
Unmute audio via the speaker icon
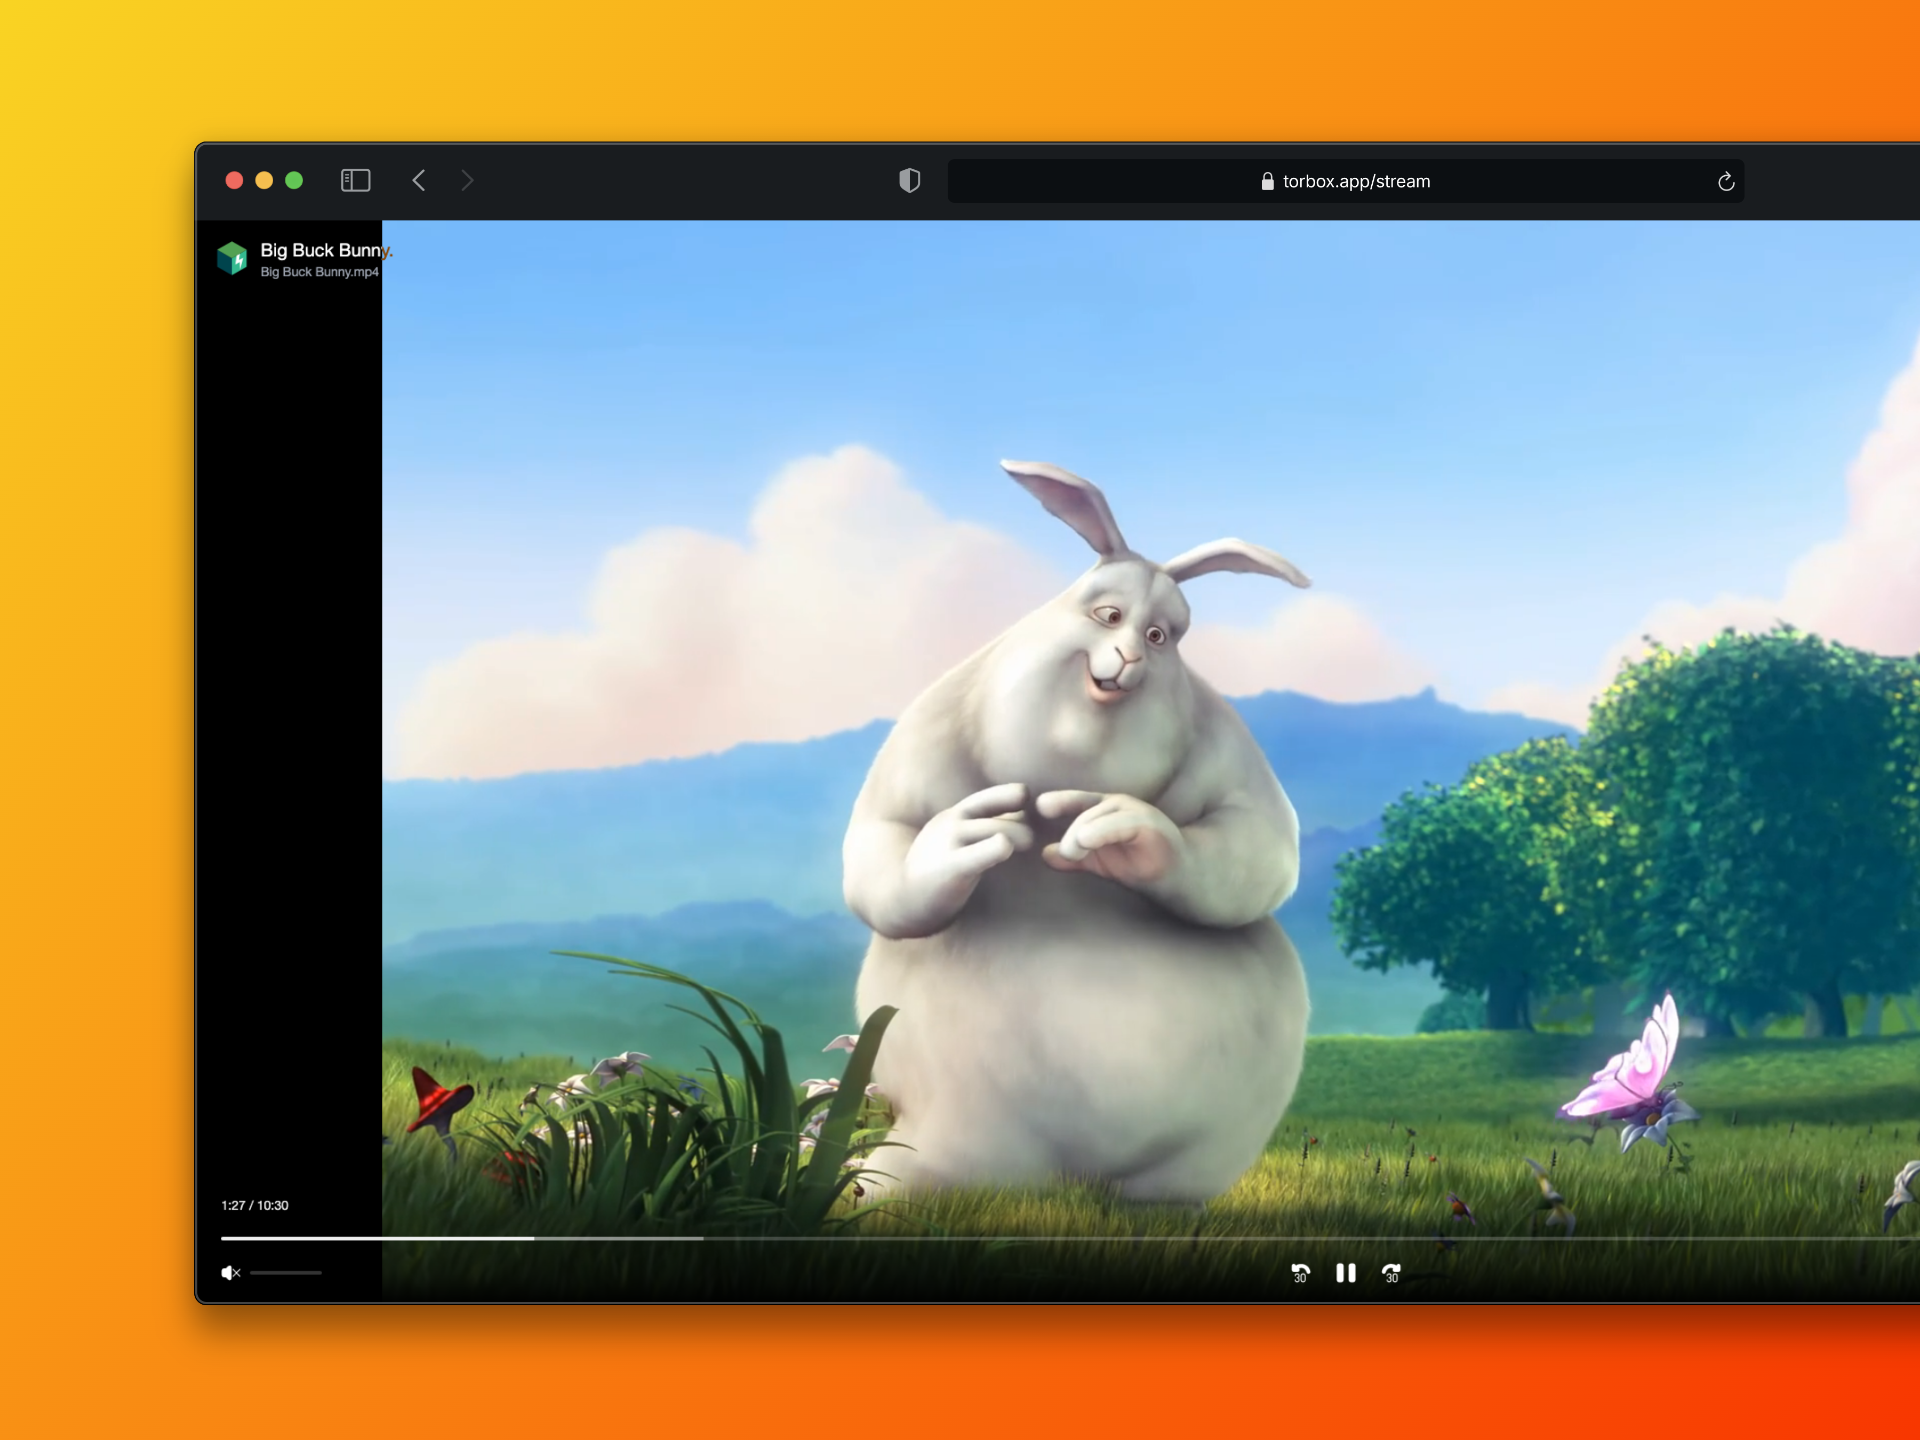point(230,1272)
